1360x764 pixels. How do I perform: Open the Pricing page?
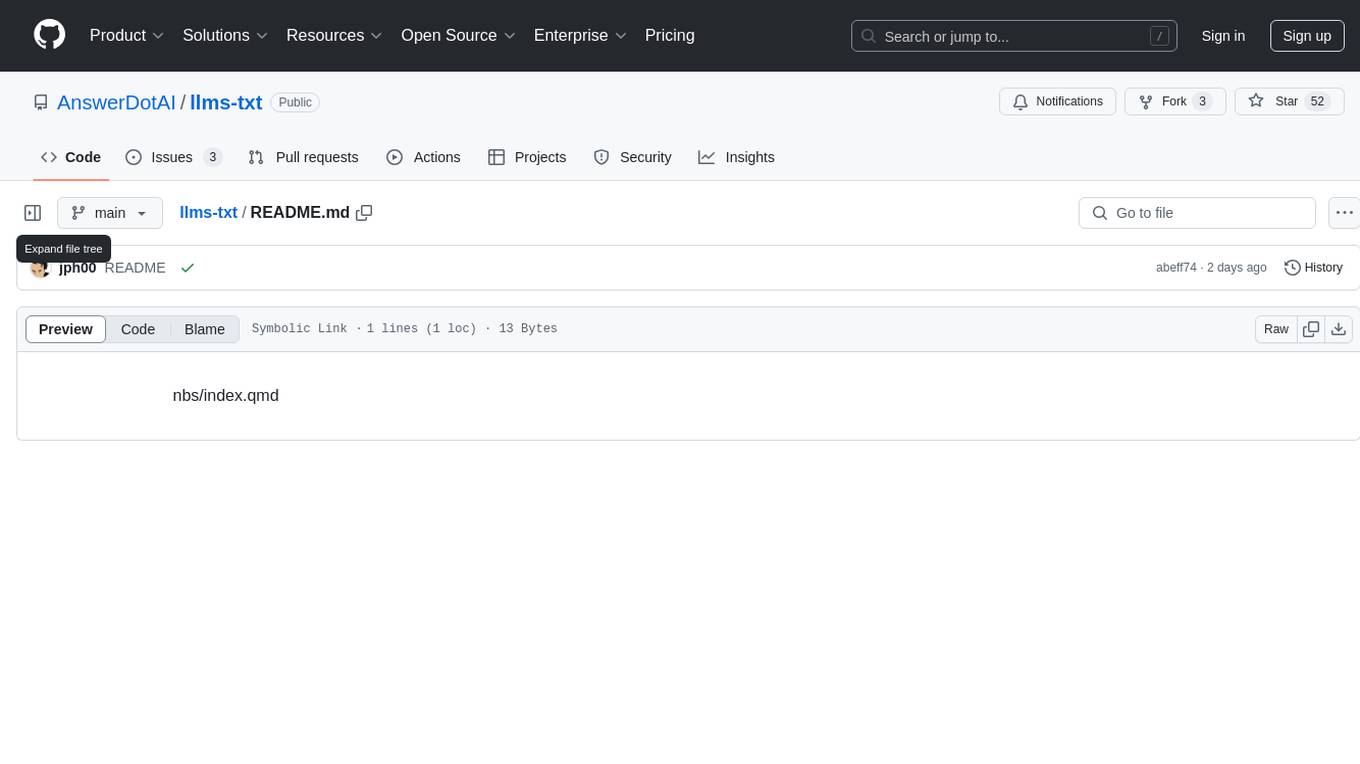[x=670, y=35]
